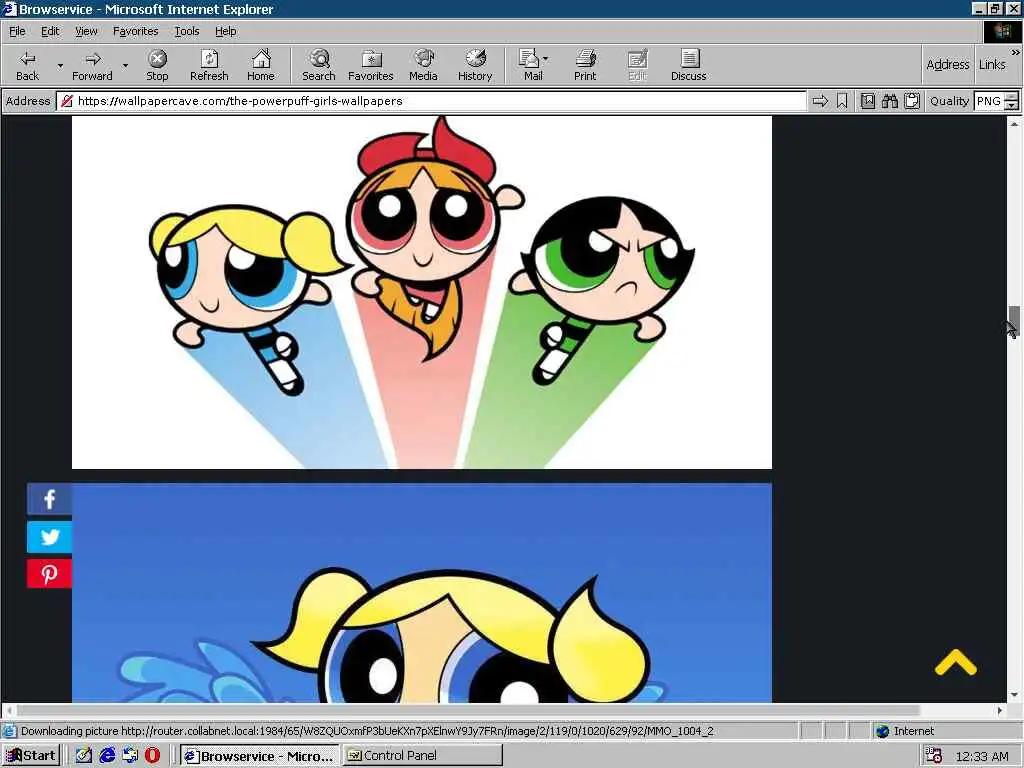The height and width of the screenshot is (768, 1024).
Task: Switch to Browservice taskbar button
Action: click(259, 756)
